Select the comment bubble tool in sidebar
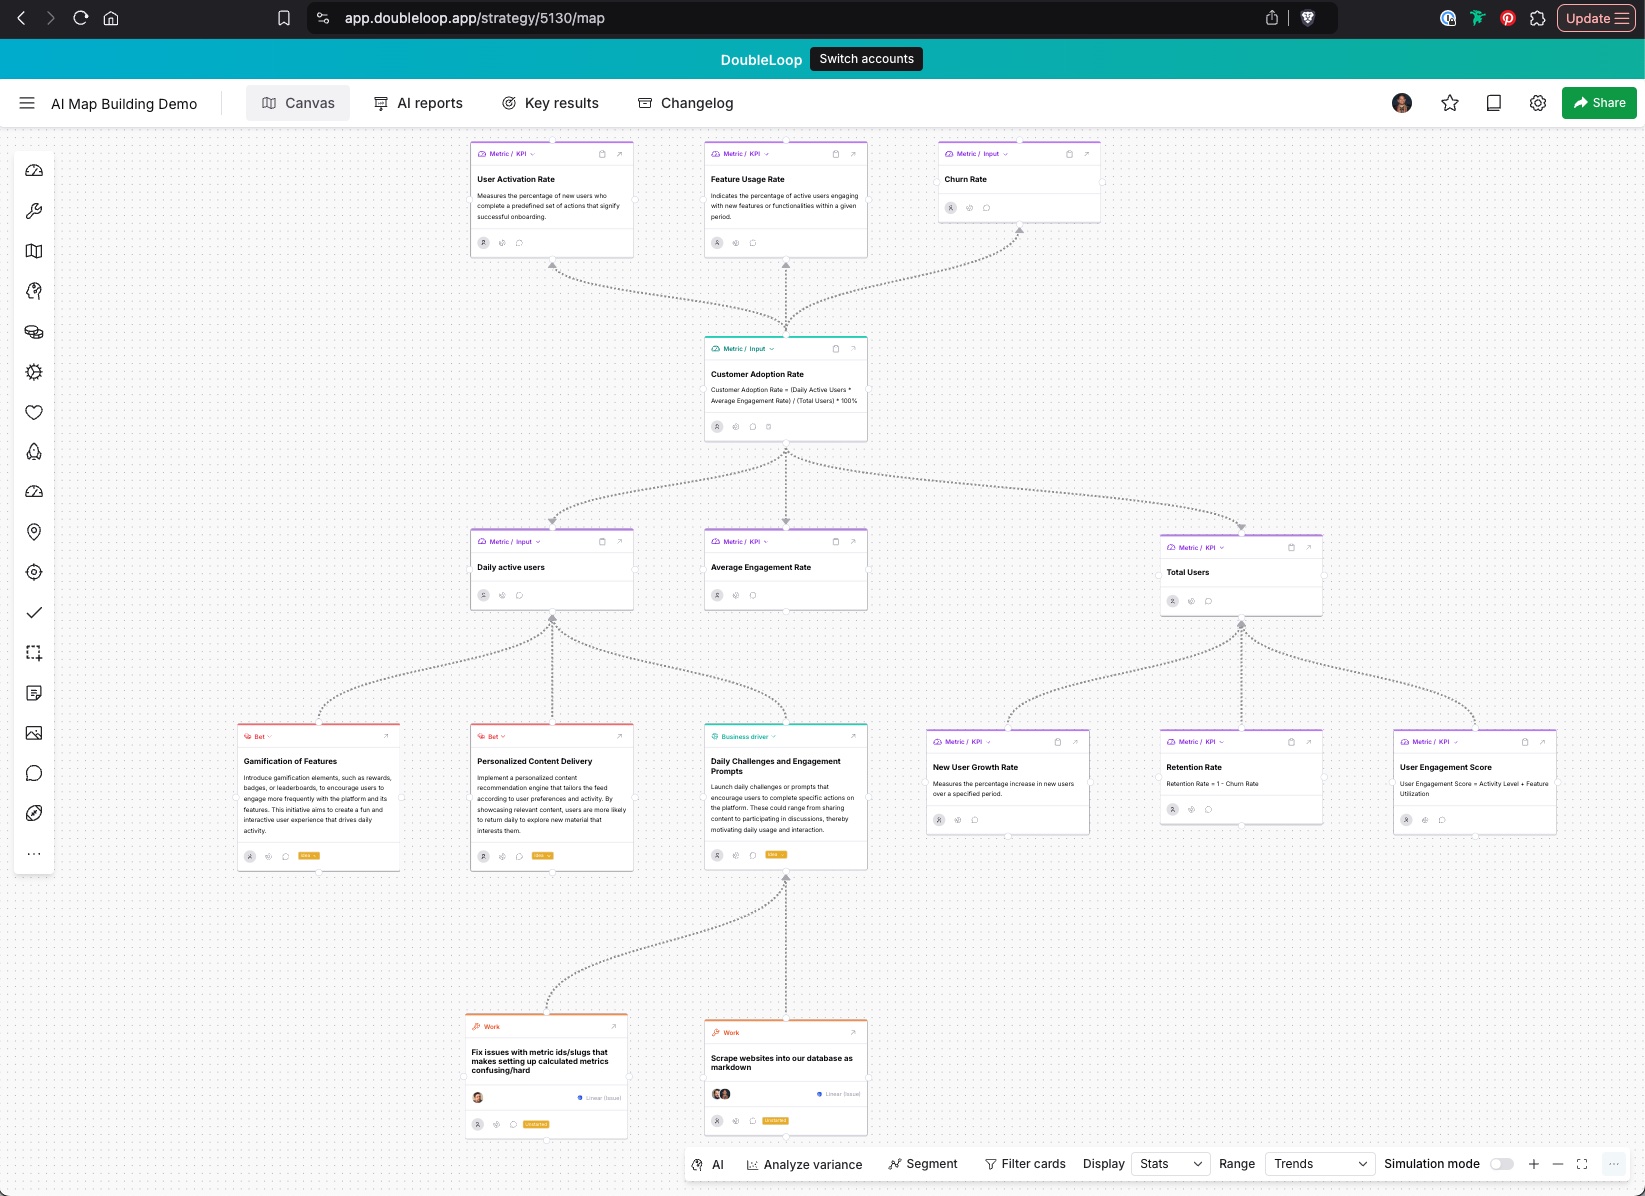Viewport: 1645px width, 1196px height. coord(34,773)
